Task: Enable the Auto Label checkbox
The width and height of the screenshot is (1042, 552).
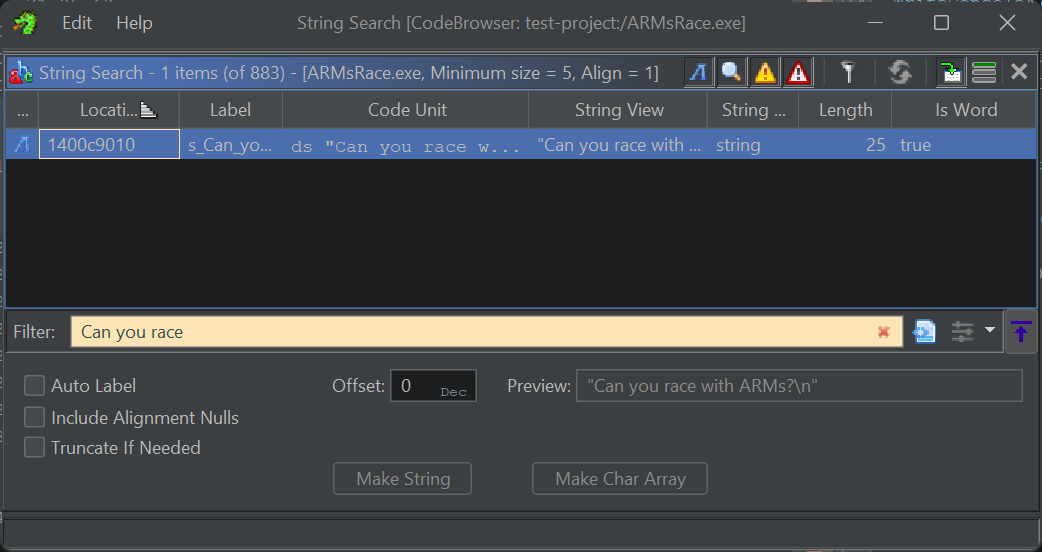Action: point(35,386)
